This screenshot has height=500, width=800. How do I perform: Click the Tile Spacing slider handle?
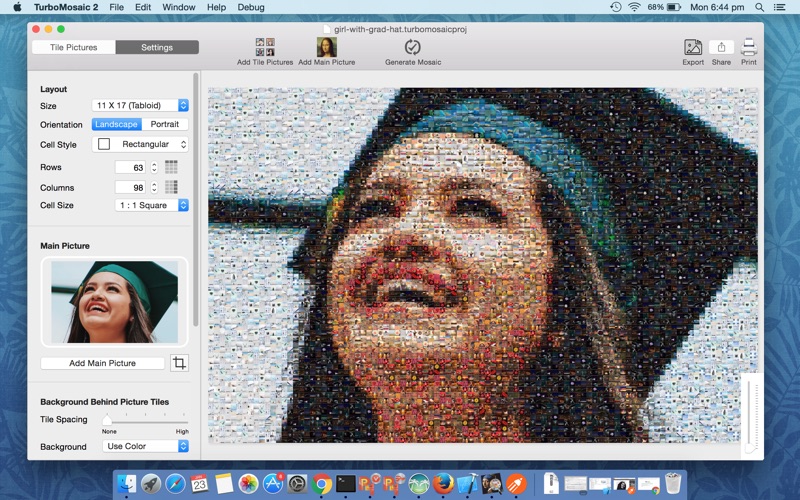coord(107,419)
